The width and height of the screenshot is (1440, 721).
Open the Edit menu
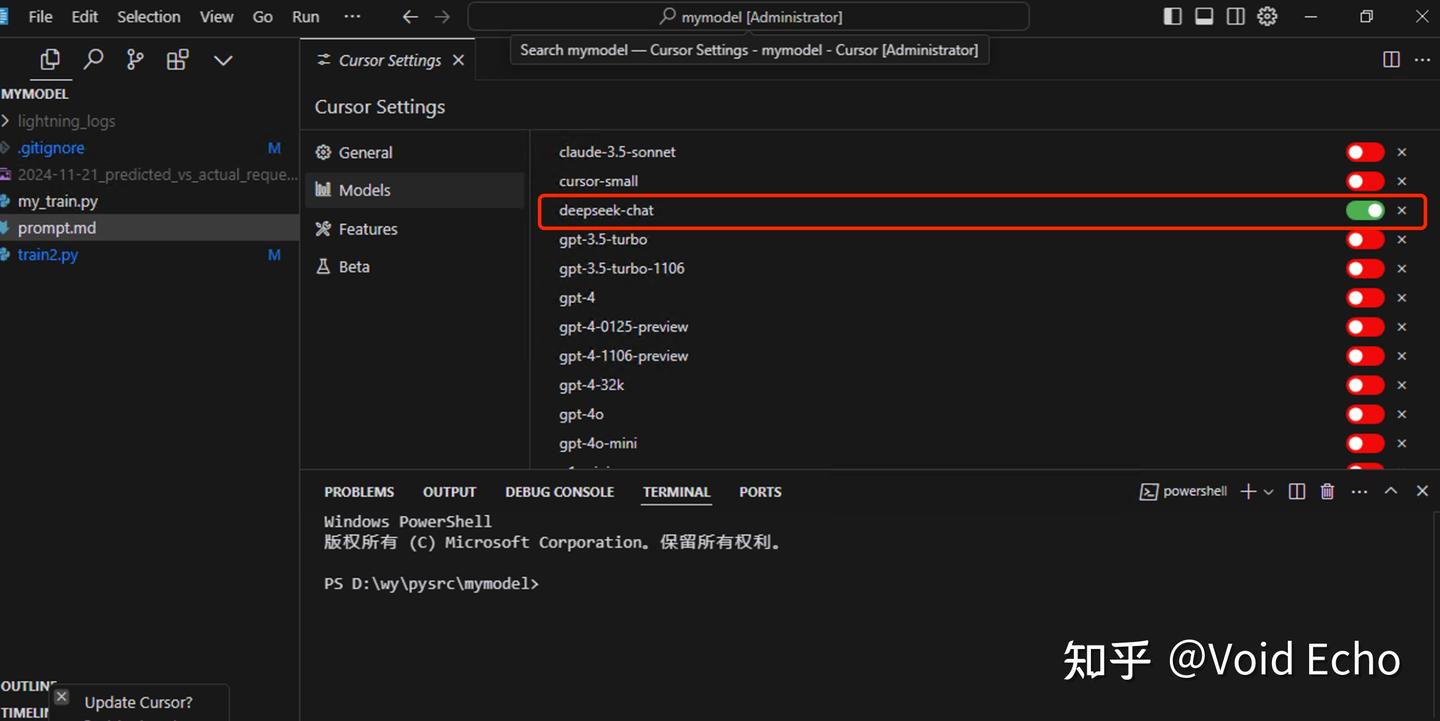pyautogui.click(x=84, y=17)
